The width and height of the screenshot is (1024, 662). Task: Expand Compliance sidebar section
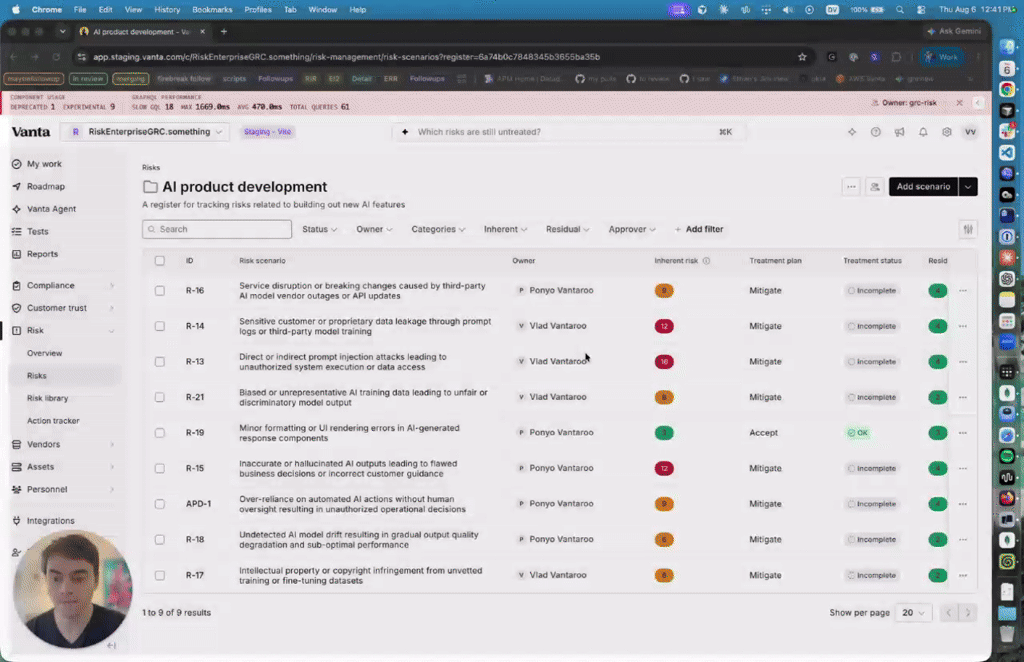[63, 285]
